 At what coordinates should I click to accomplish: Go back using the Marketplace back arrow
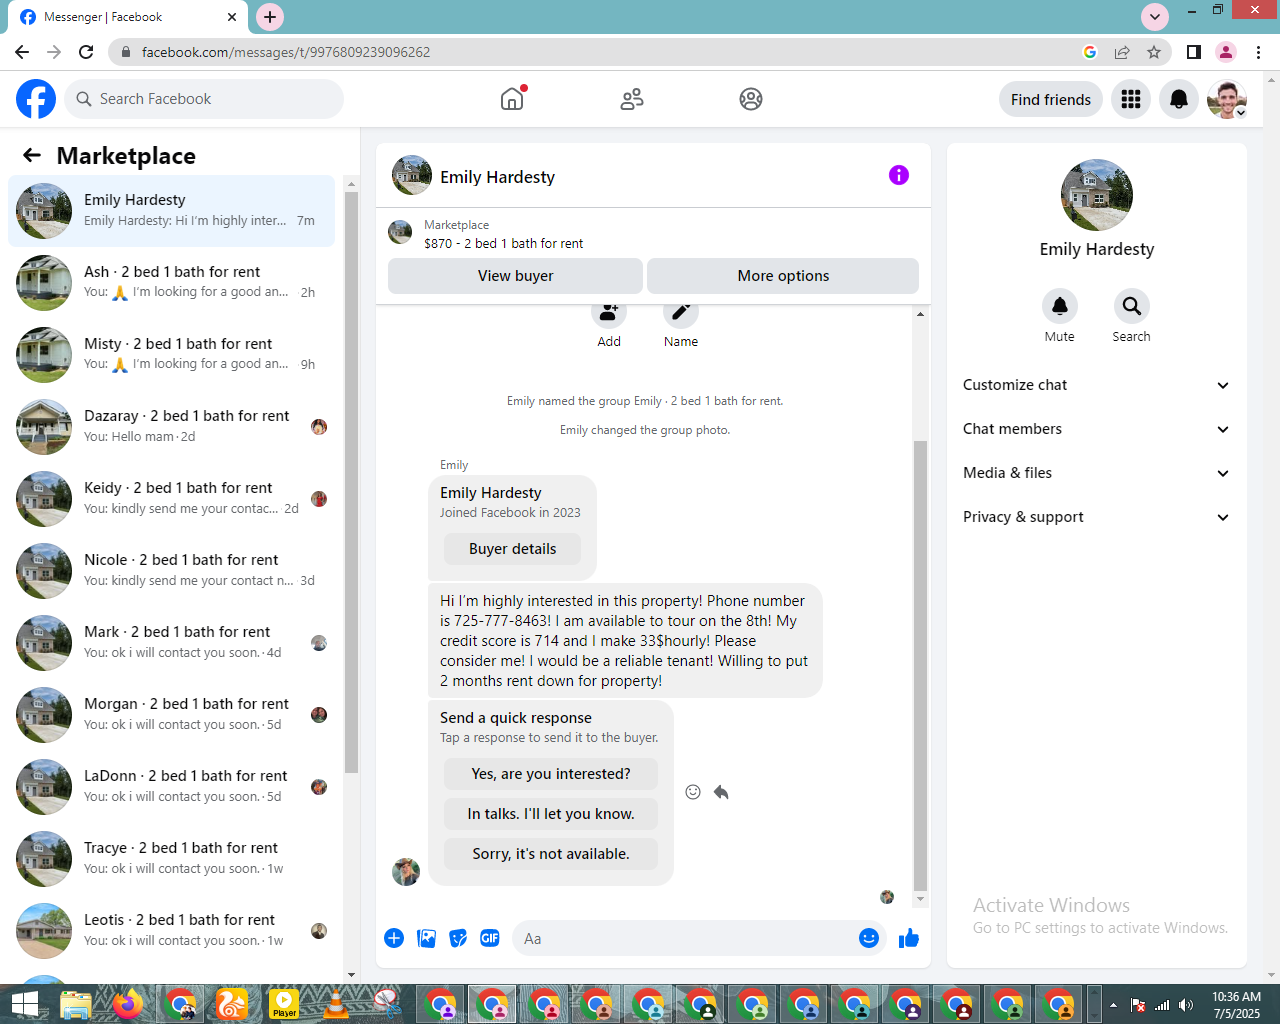coord(32,155)
